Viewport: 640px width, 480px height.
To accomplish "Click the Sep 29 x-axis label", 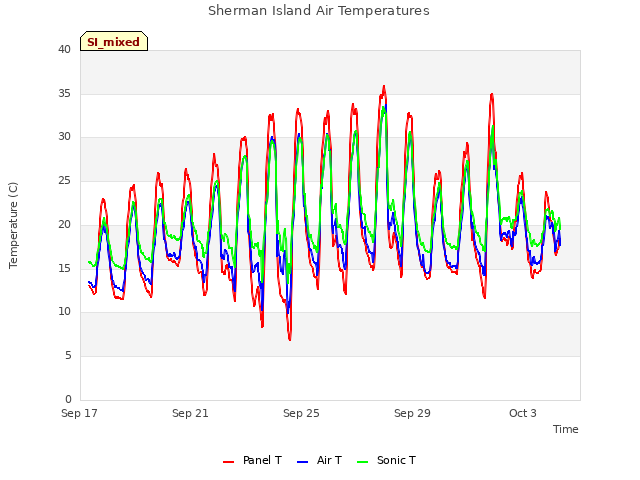I will (412, 413).
